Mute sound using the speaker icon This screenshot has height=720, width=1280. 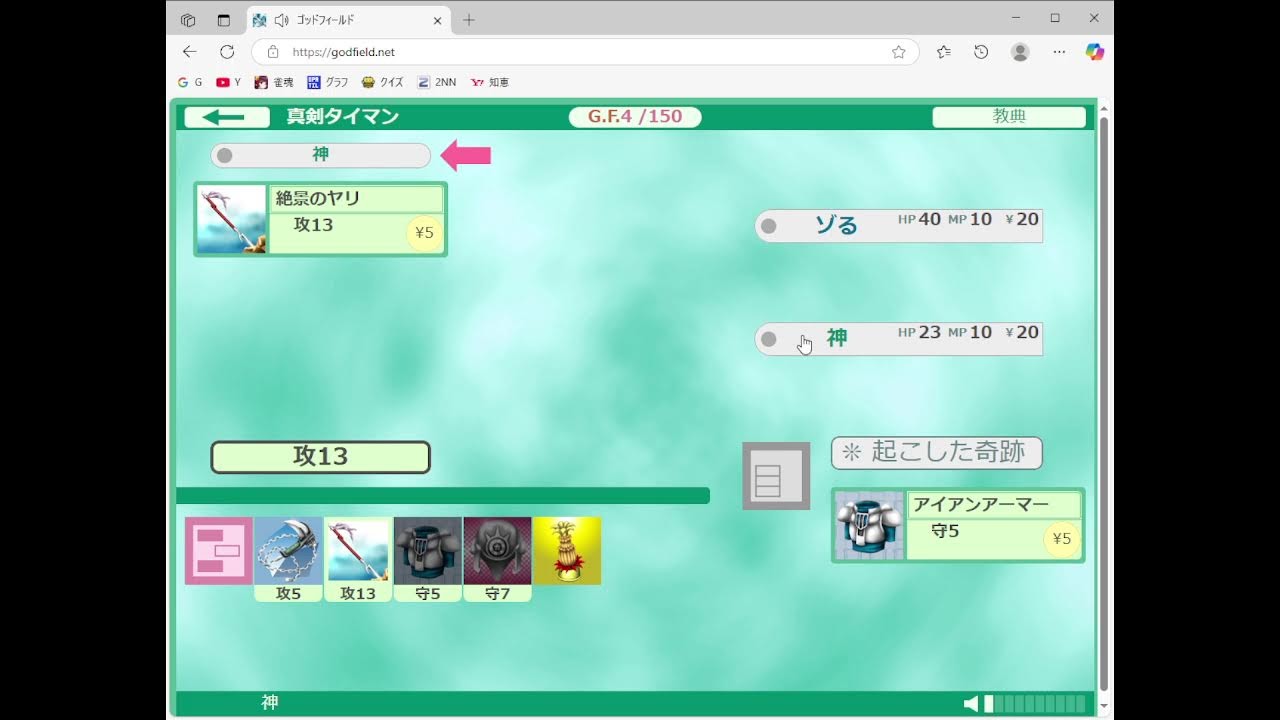pyautogui.click(x=970, y=704)
